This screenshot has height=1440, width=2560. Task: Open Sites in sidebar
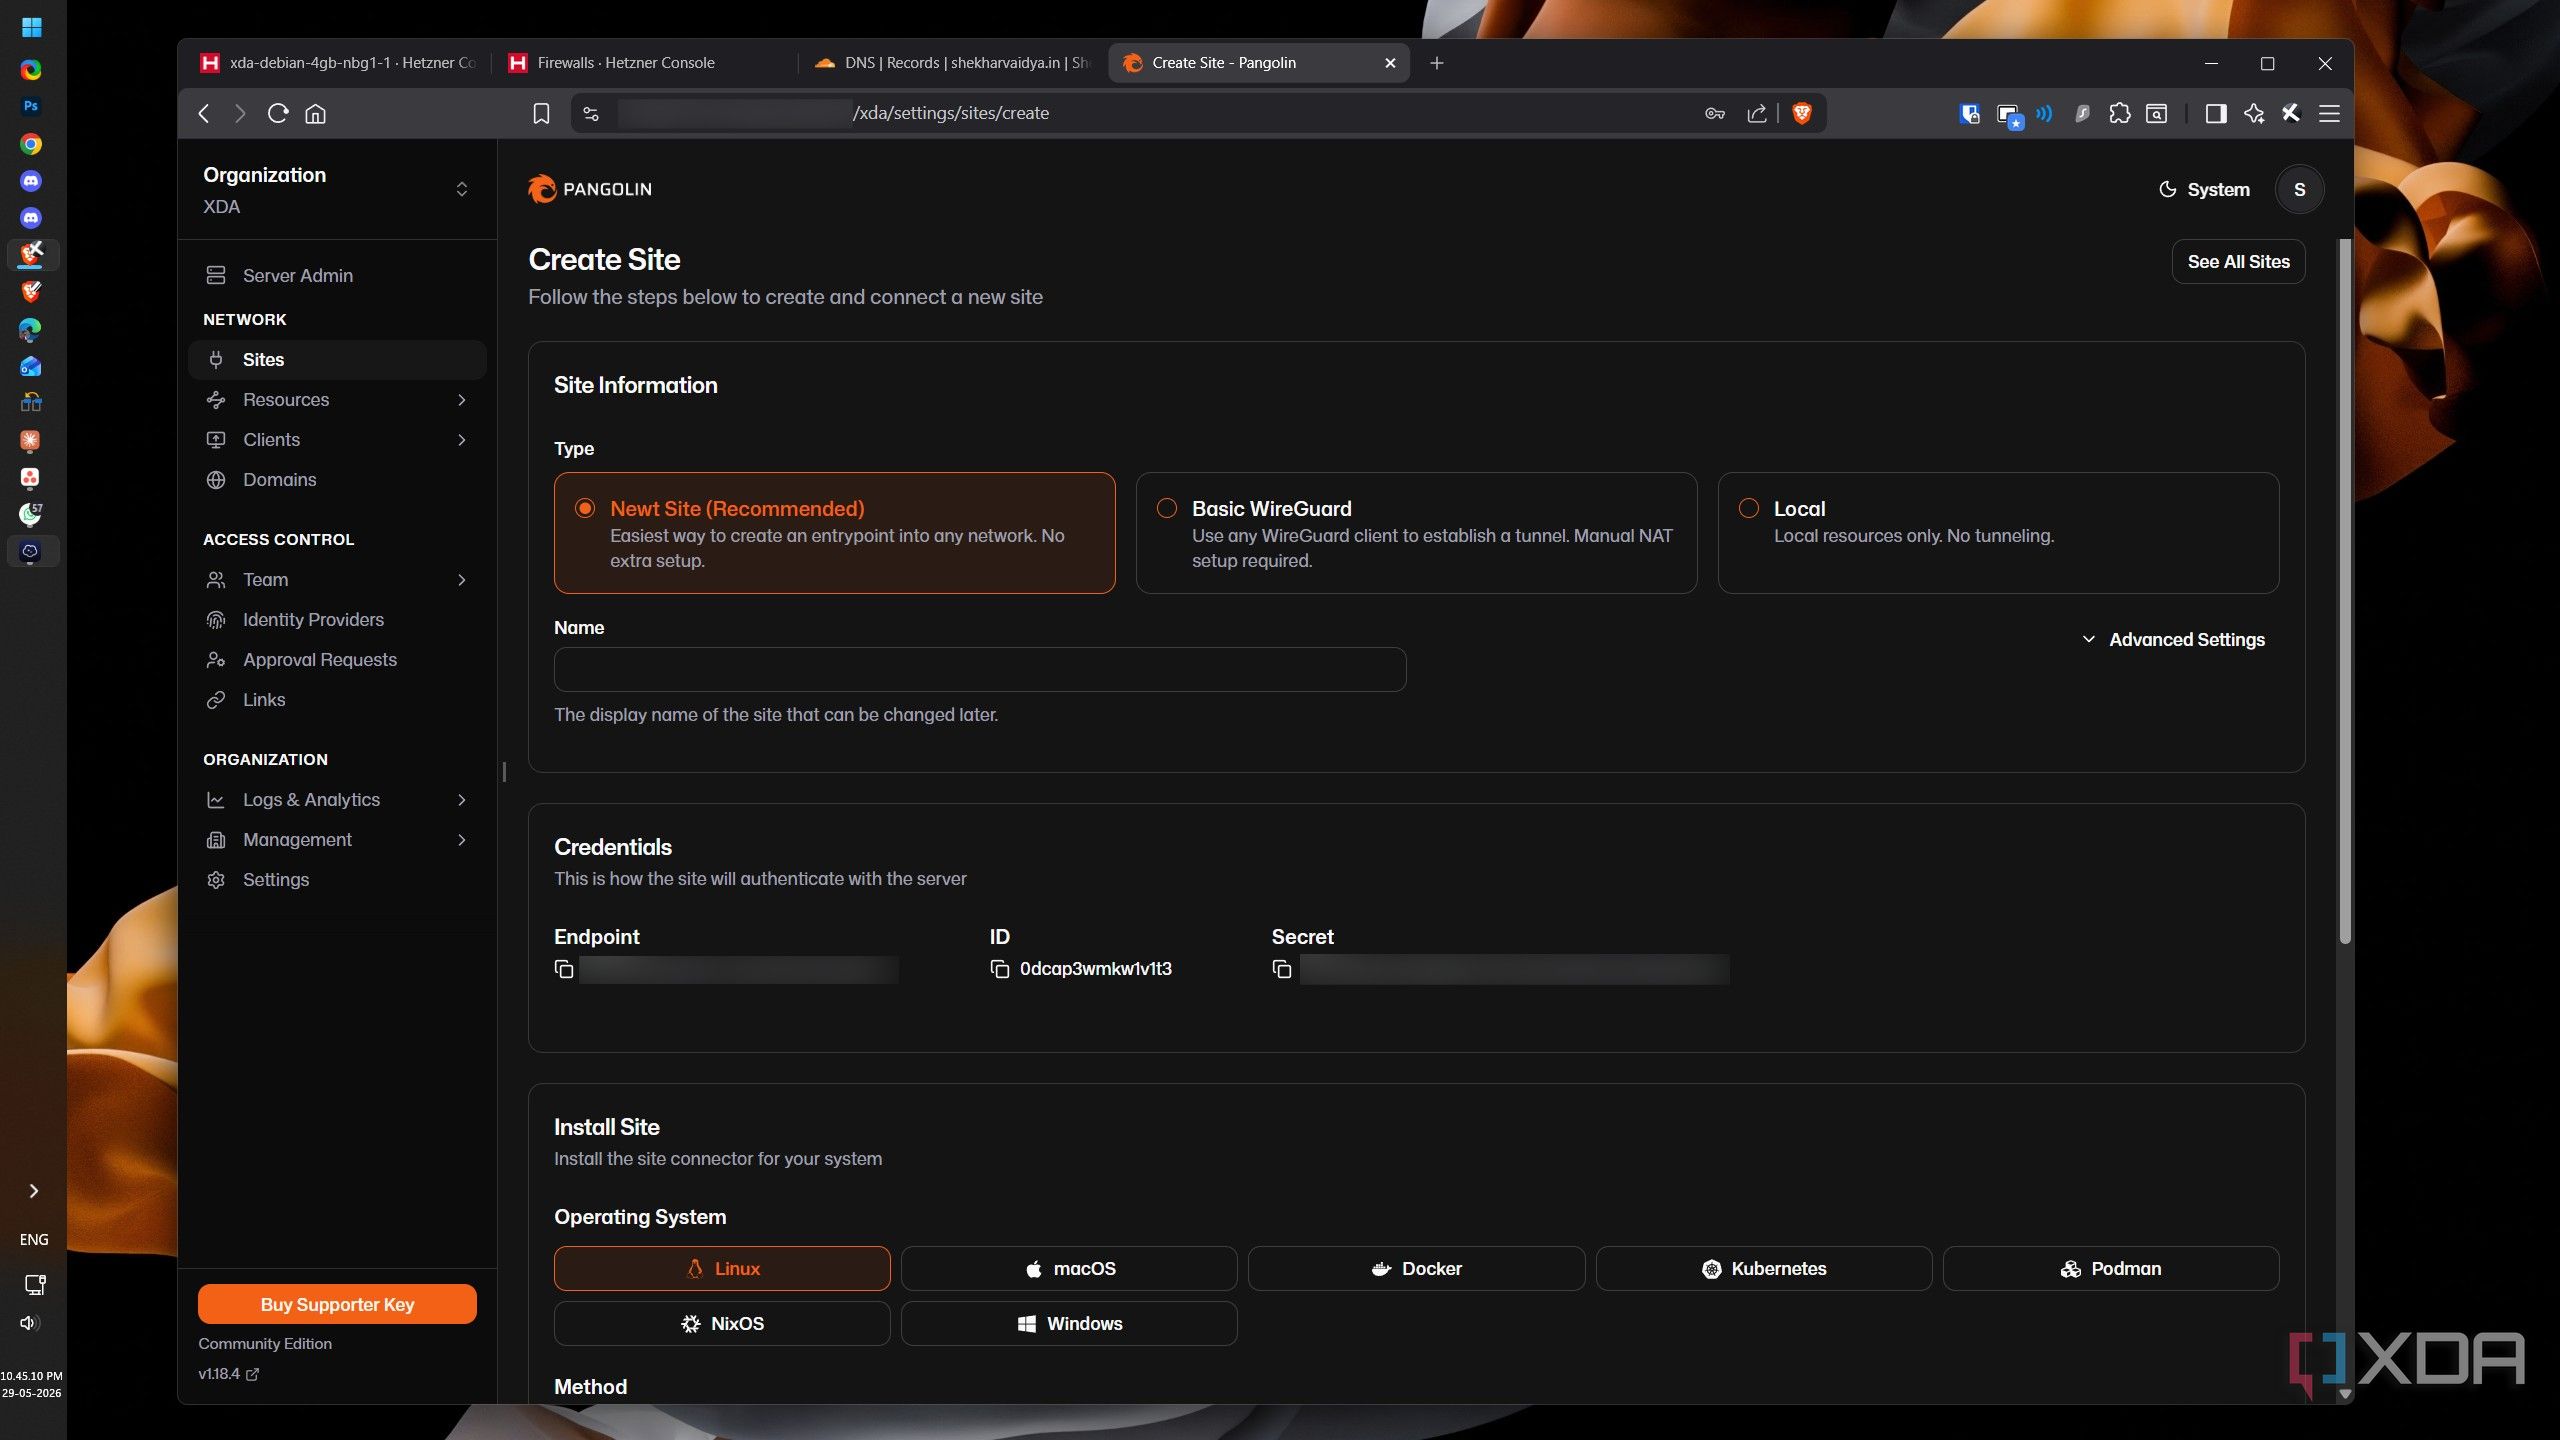point(337,360)
